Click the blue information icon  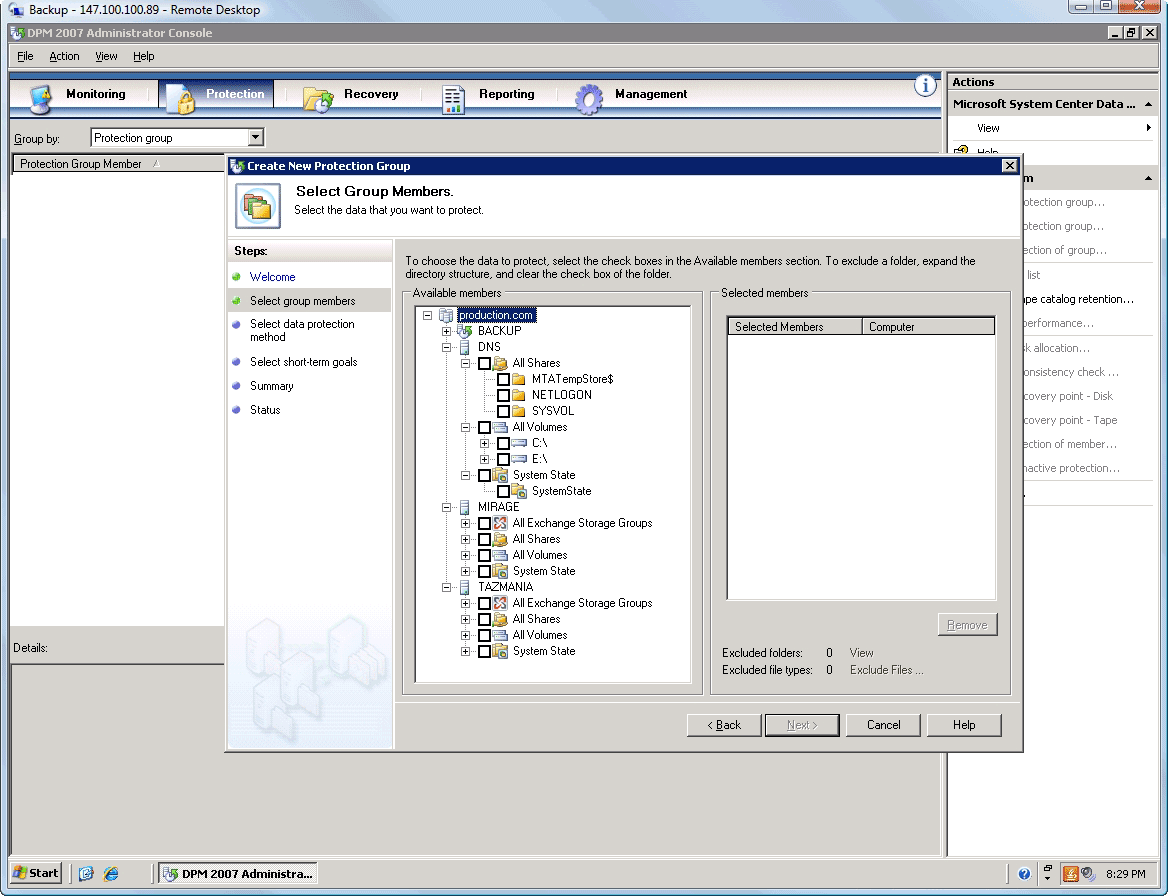(924, 86)
